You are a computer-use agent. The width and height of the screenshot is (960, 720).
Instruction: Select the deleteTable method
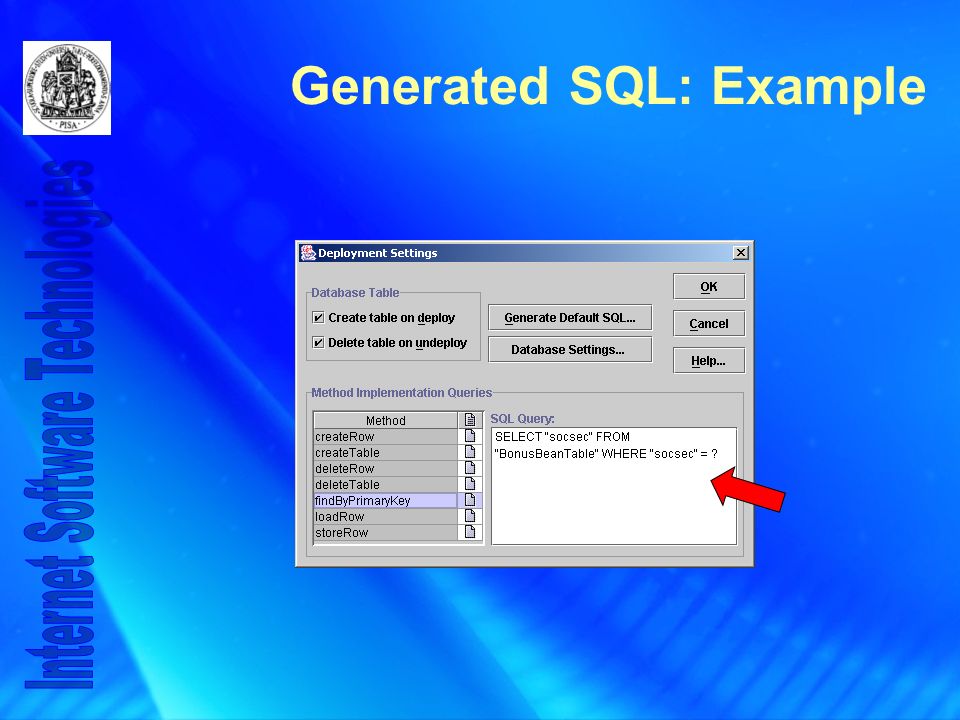tap(386, 484)
